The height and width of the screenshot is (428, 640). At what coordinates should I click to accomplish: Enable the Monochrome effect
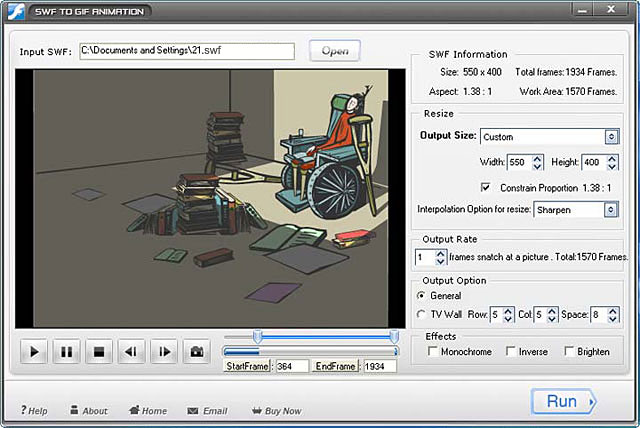pos(433,351)
